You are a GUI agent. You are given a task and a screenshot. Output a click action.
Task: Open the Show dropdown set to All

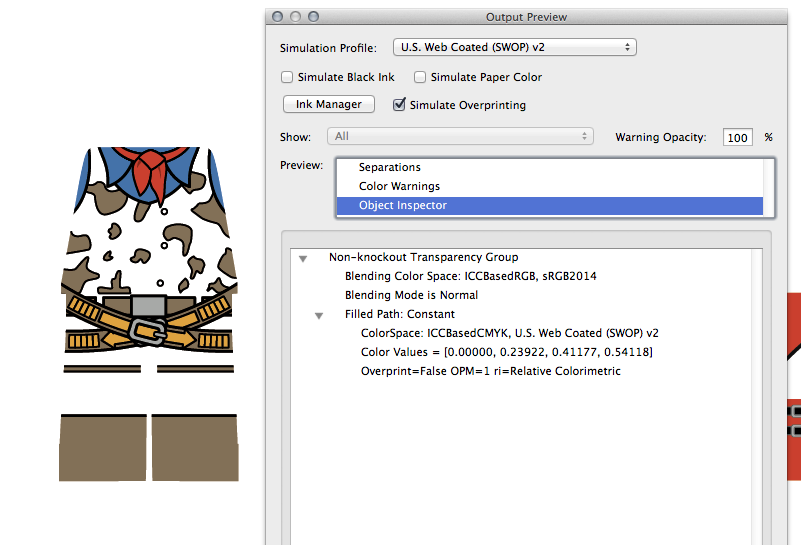pyautogui.click(x=461, y=137)
